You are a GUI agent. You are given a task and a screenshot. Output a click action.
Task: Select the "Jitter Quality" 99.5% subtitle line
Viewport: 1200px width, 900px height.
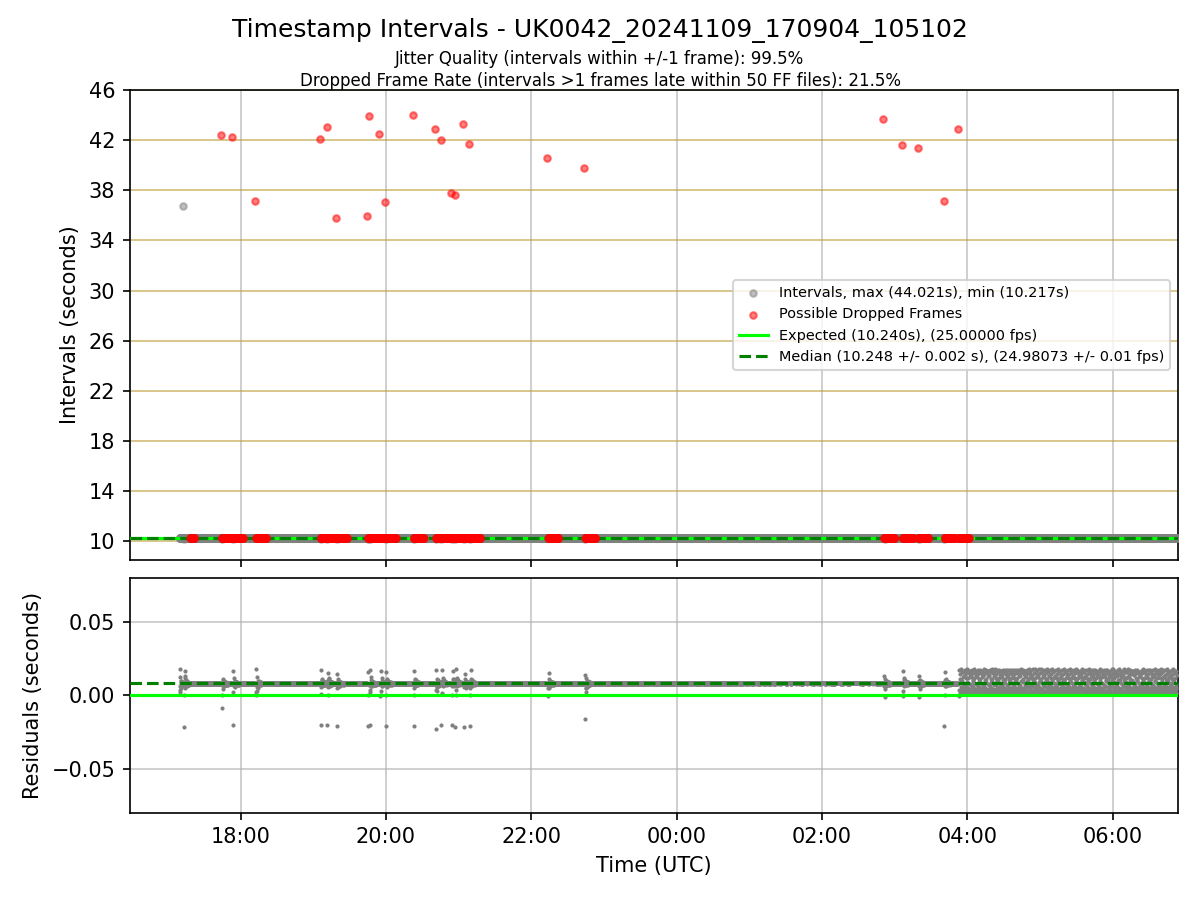(x=599, y=58)
